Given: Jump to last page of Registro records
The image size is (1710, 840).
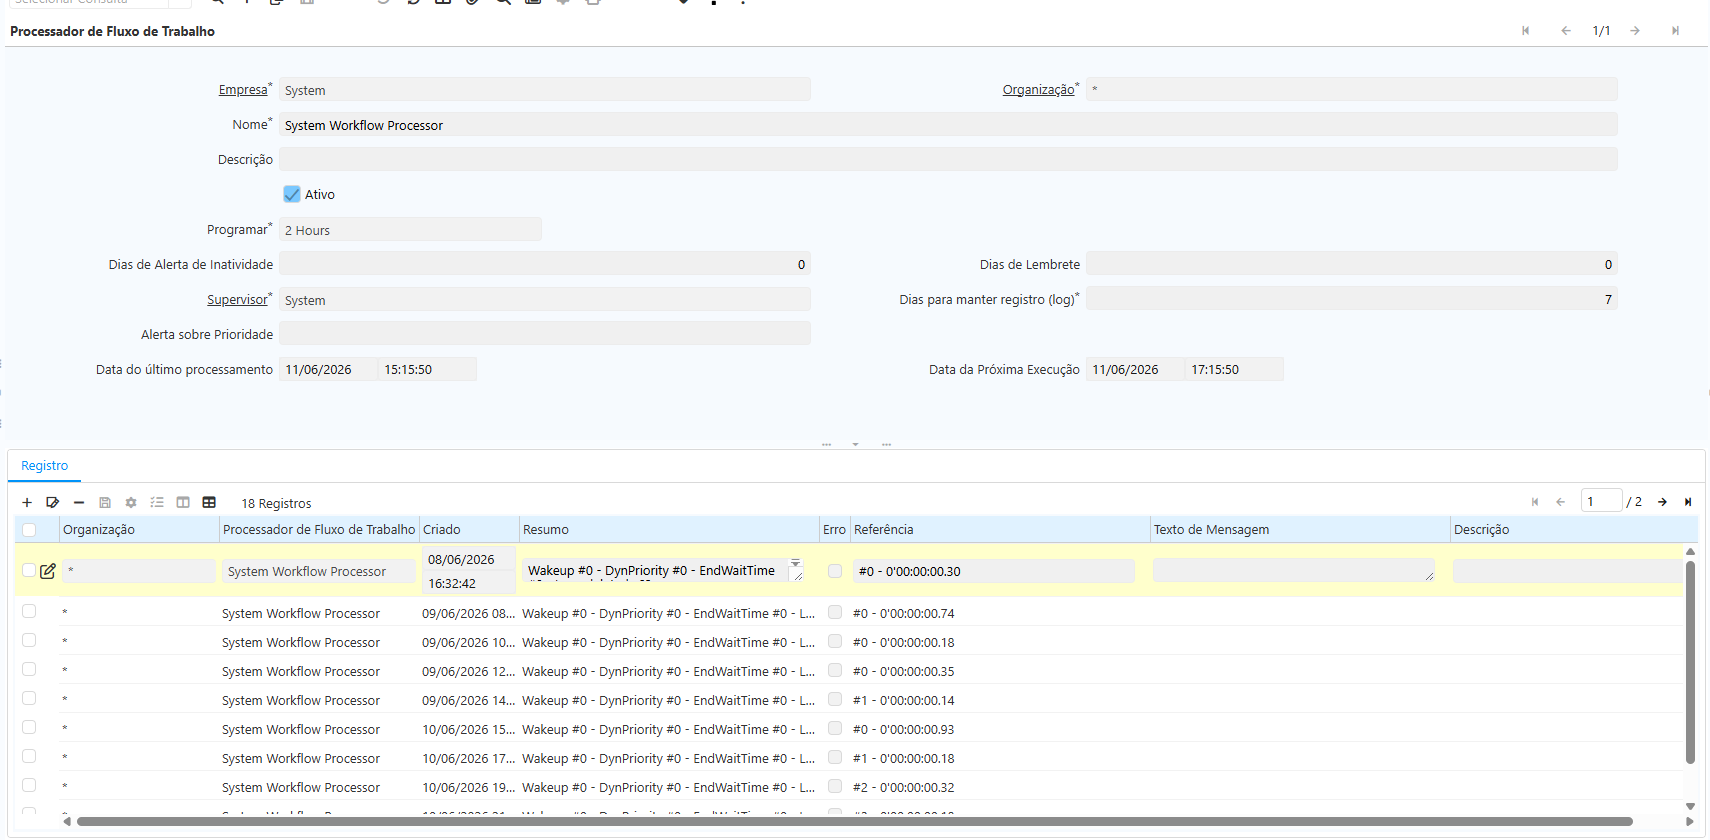Looking at the screenshot, I should click(x=1688, y=502).
